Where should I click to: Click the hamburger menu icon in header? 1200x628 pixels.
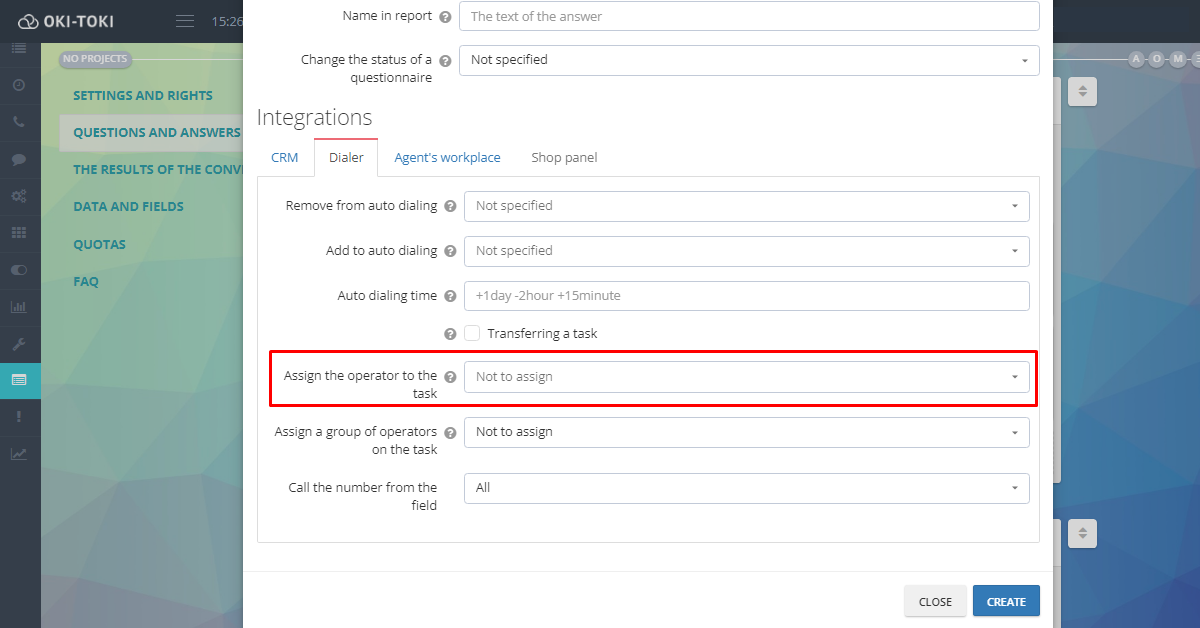click(185, 21)
